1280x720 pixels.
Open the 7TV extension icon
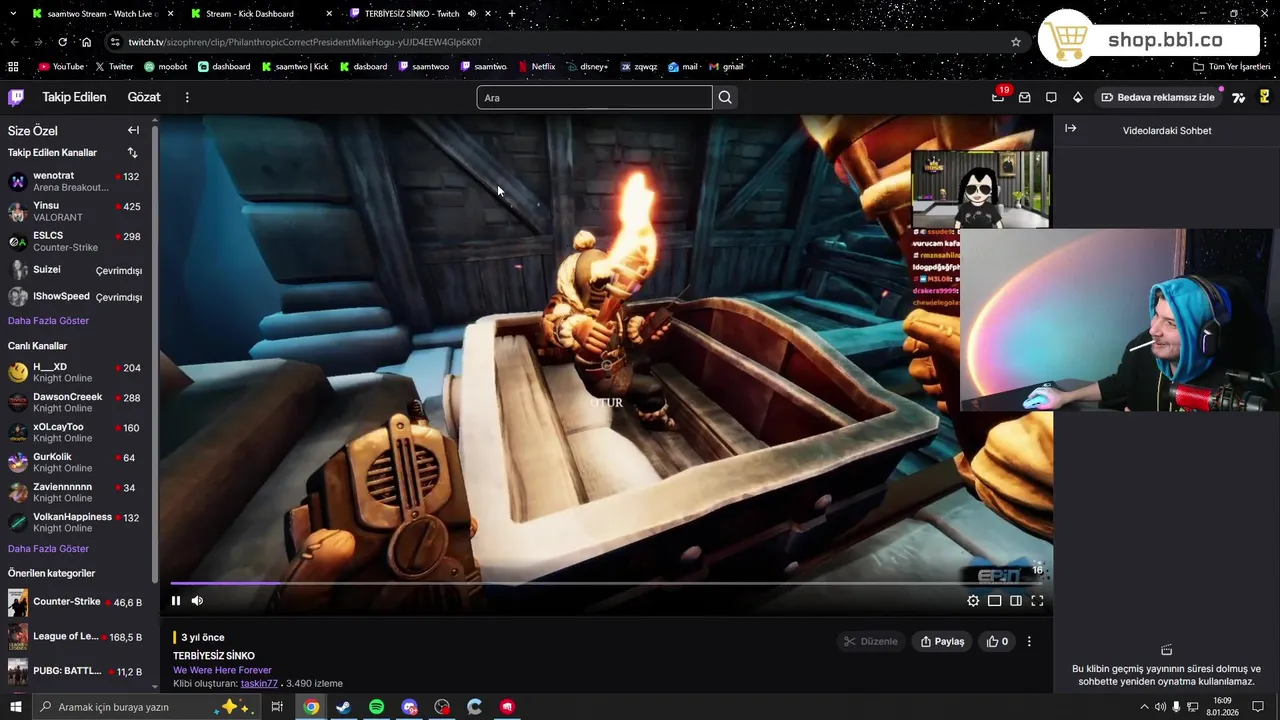pyautogui.click(x=1238, y=97)
